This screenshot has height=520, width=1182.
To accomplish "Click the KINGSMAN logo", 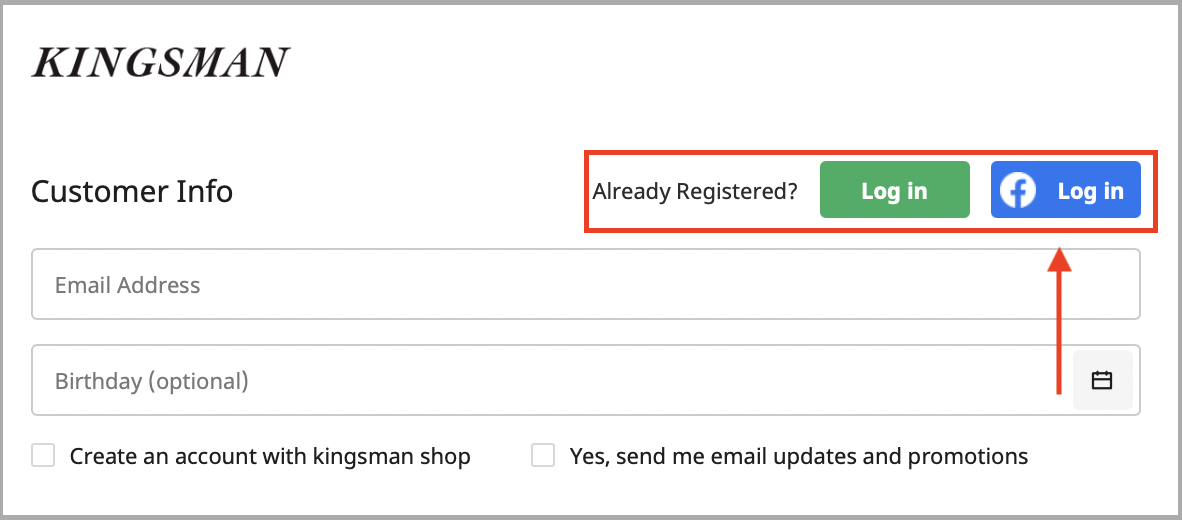I will [x=160, y=63].
